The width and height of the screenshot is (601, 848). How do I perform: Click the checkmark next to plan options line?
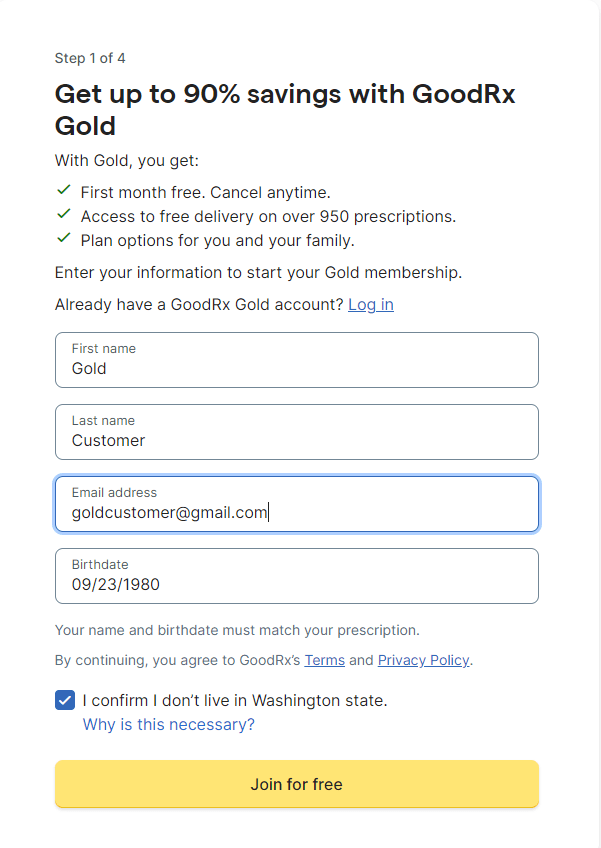[x=64, y=239]
